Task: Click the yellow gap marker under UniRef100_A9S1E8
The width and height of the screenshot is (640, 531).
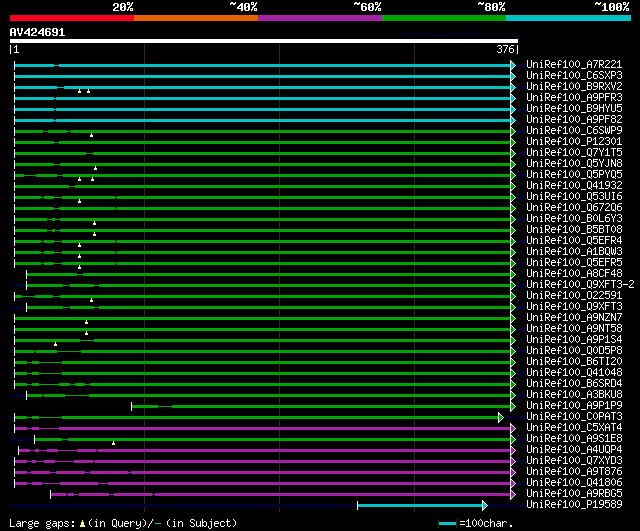Action: [x=113, y=443]
